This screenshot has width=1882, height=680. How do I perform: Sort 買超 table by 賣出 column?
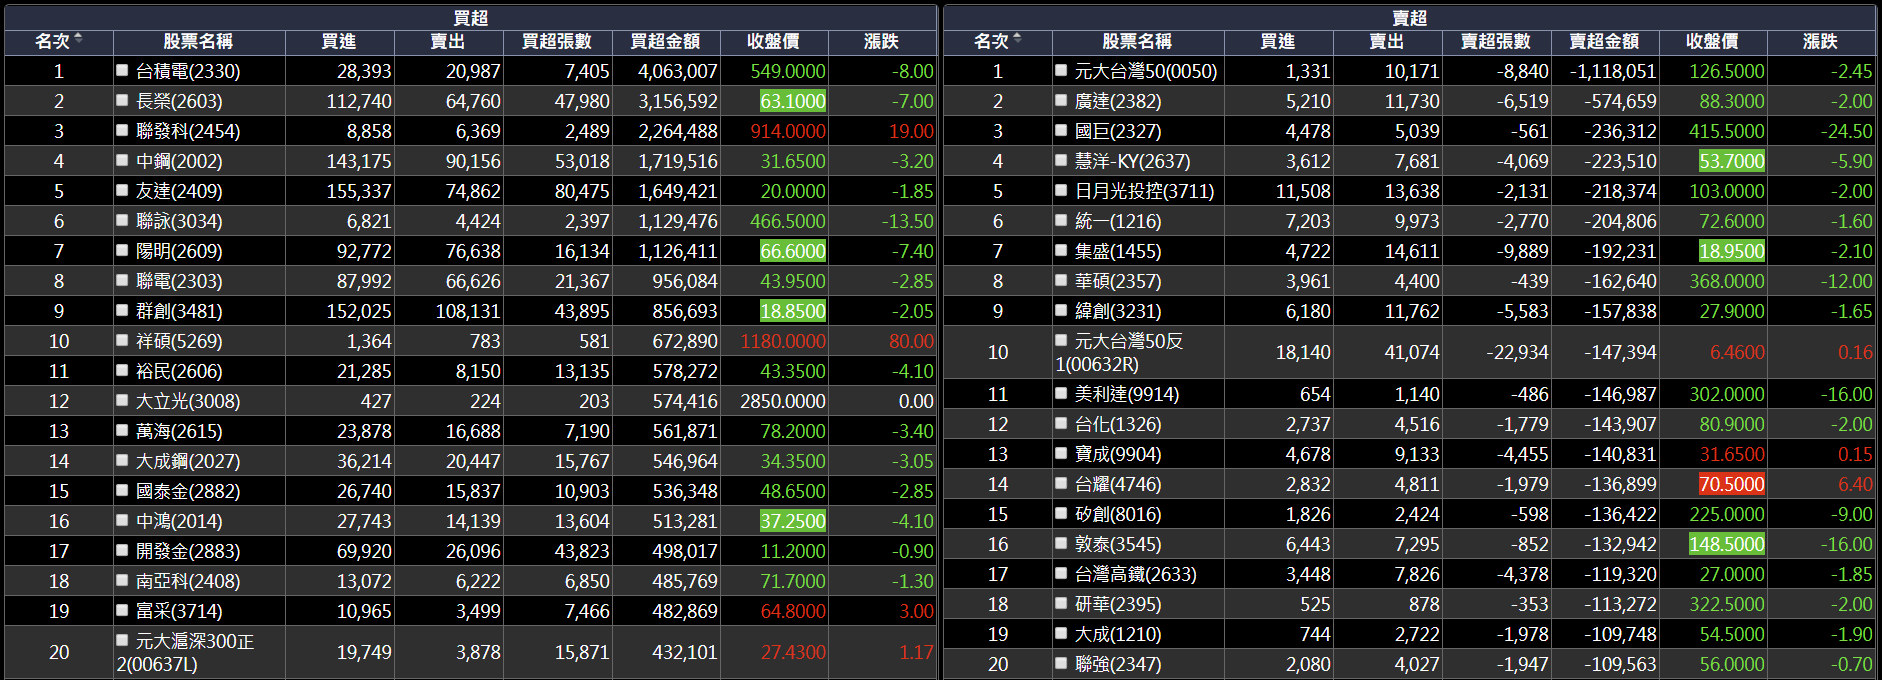(x=448, y=41)
